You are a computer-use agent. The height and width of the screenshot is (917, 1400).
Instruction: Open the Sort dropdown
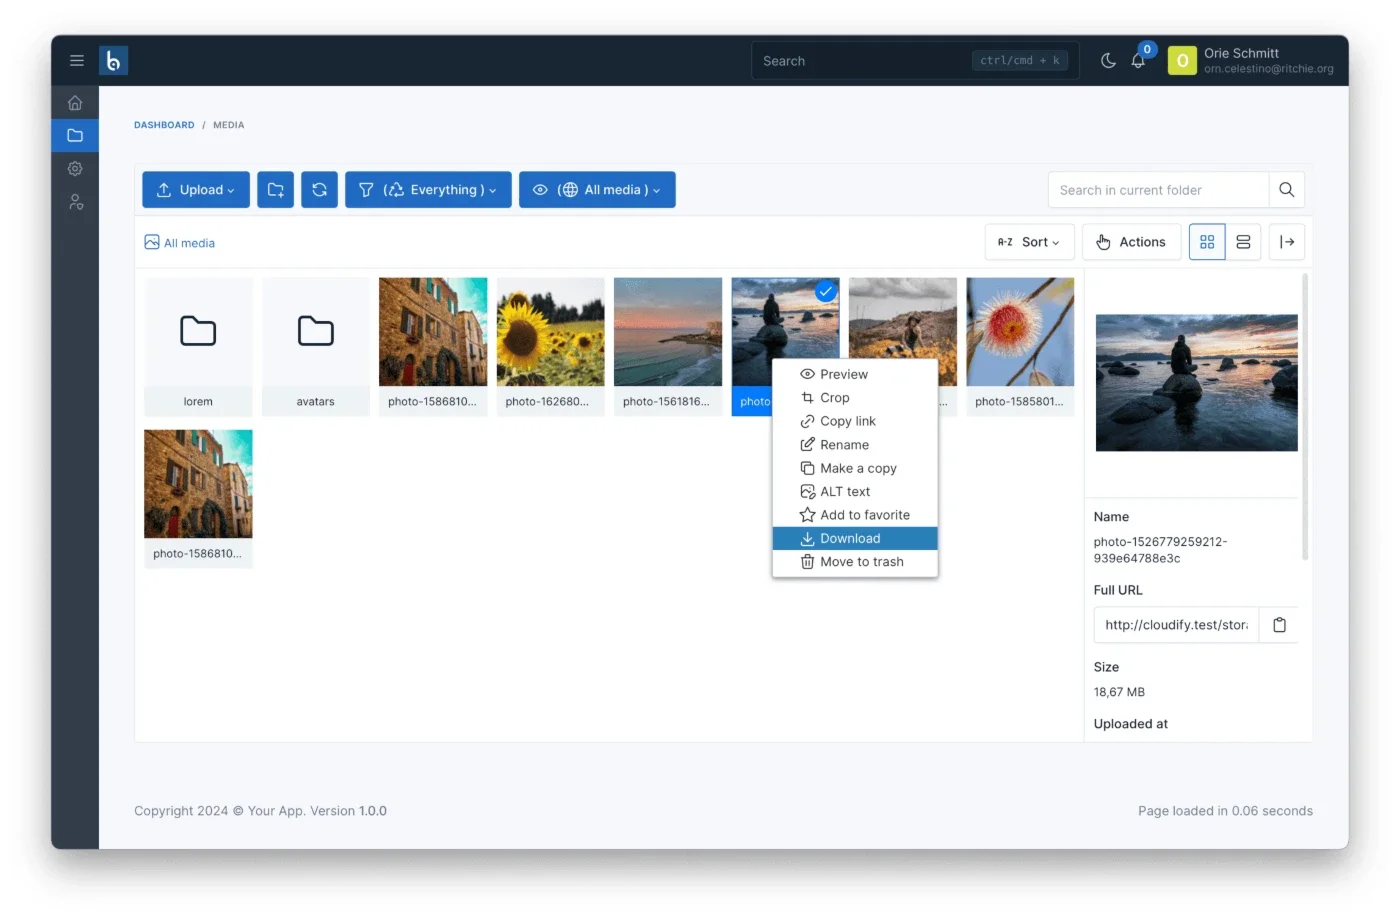point(1030,242)
